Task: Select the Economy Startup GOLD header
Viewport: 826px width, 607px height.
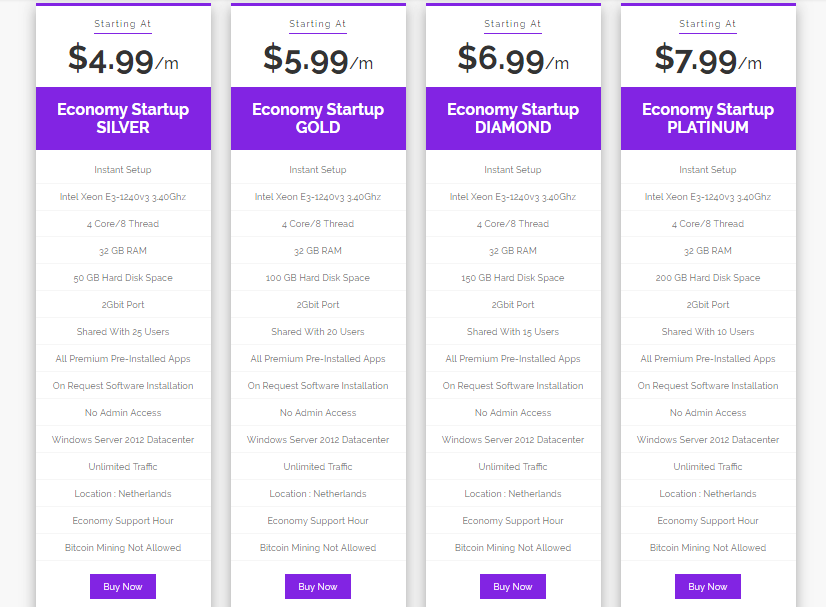Action: tap(318, 118)
